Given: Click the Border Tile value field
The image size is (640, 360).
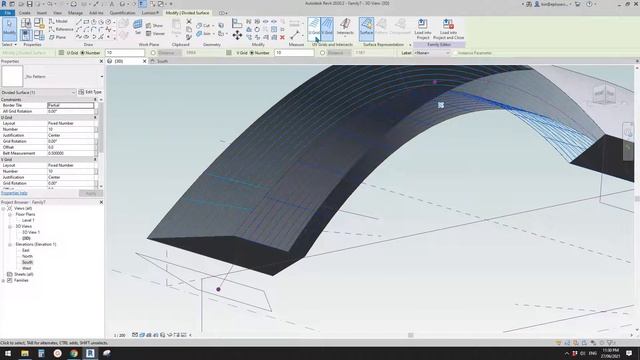Looking at the screenshot, I should 71,105.
